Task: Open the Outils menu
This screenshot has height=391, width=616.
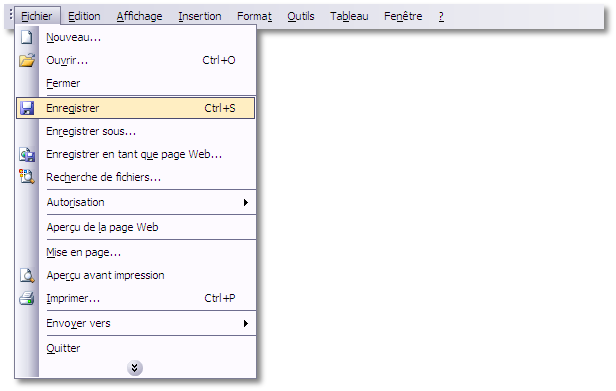Action: click(301, 16)
